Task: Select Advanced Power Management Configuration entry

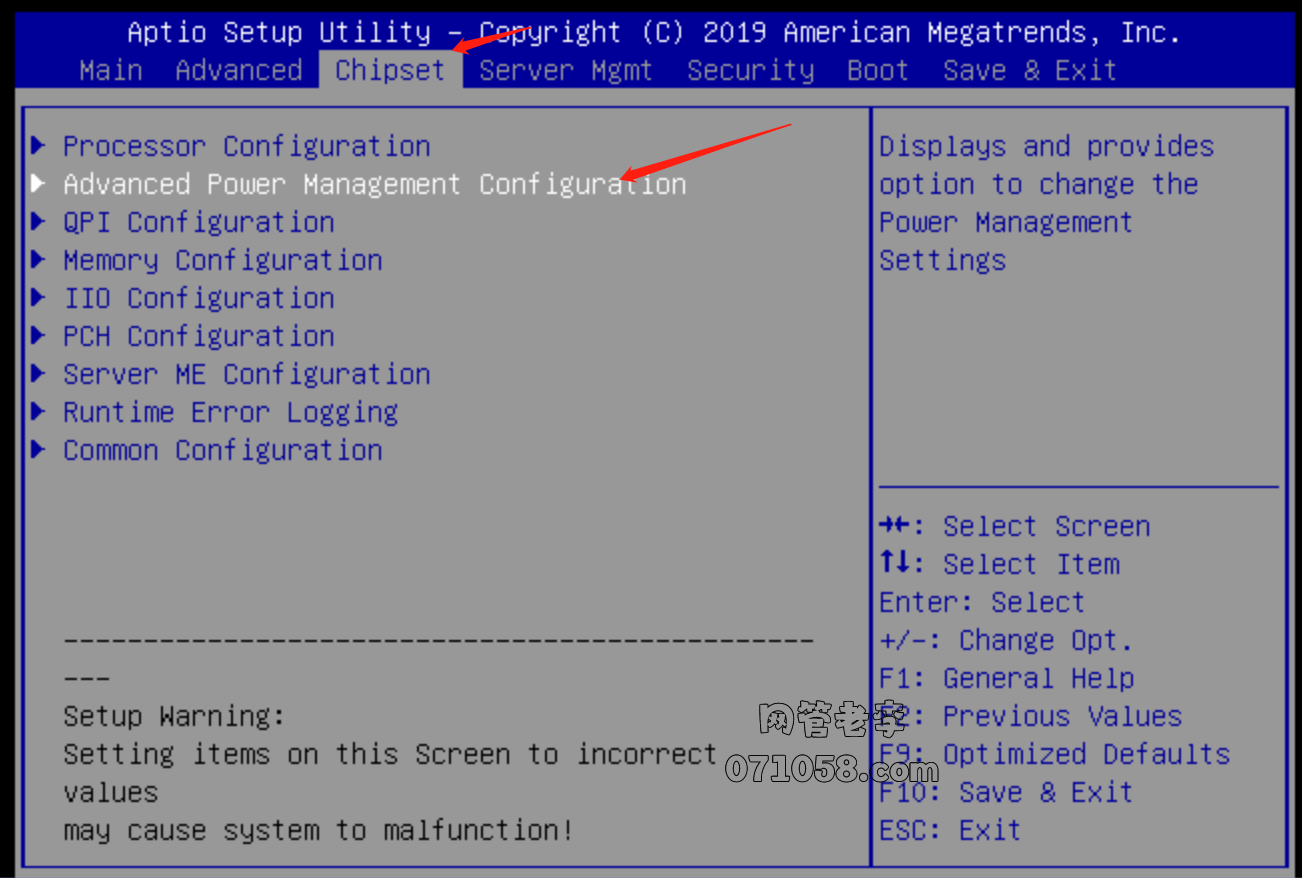Action: click(374, 185)
